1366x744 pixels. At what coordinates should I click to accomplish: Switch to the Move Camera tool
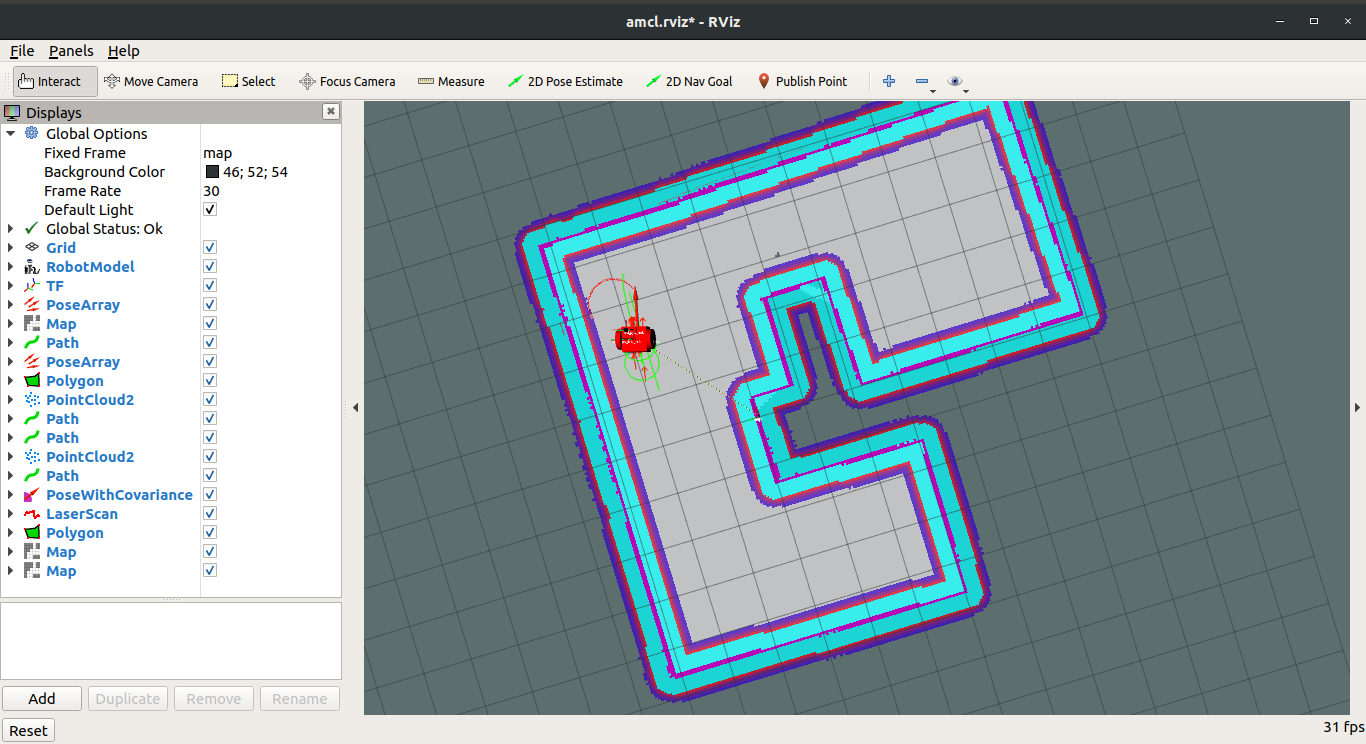point(150,82)
